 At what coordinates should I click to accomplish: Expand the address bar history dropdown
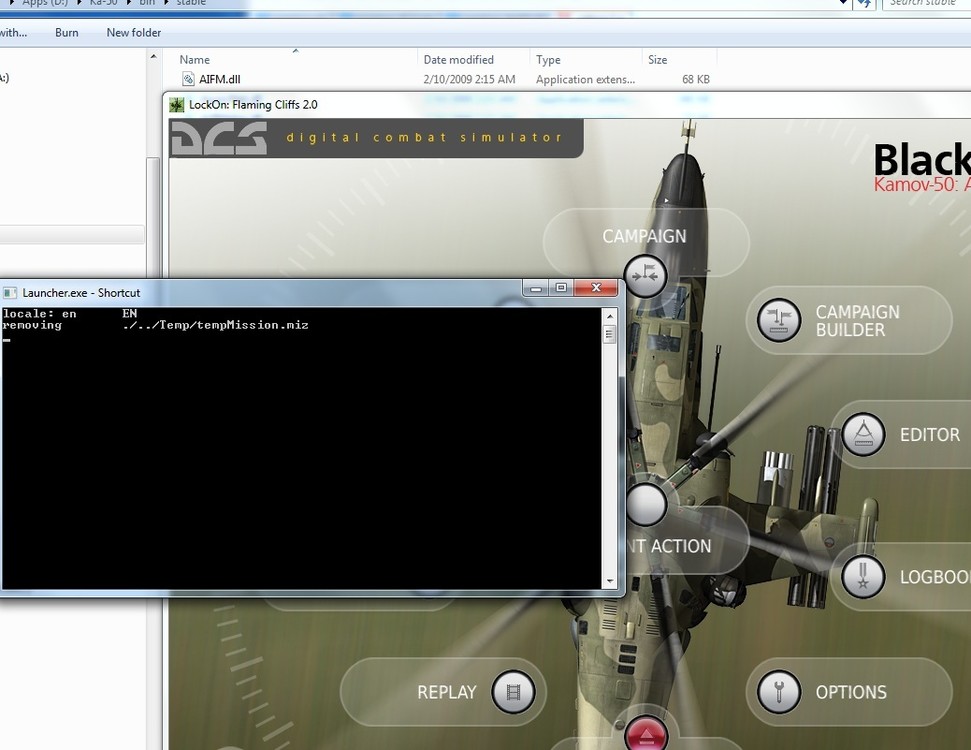coord(843,4)
